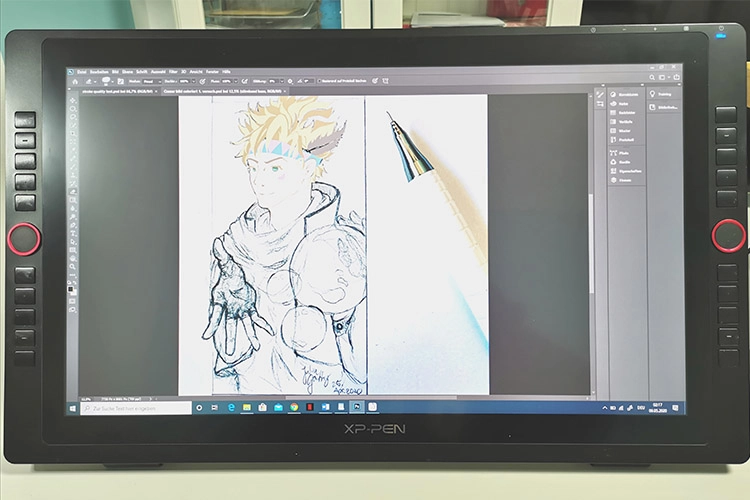This screenshot has height=500, width=750.
Task: Open the Training learn panel
Action: pos(662,94)
